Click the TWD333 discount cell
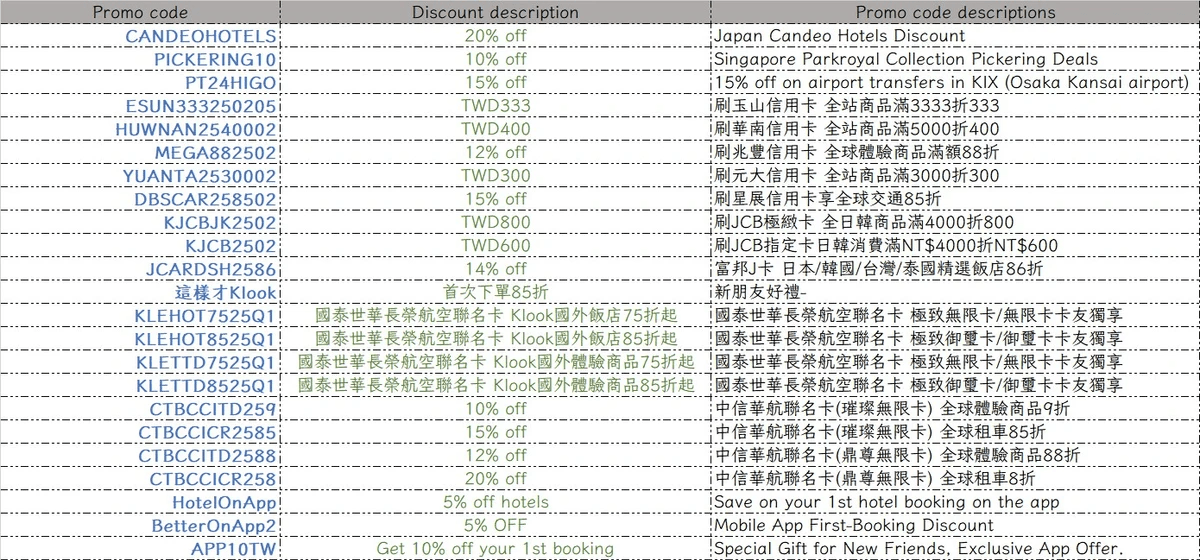Image resolution: width=1200 pixels, height=560 pixels. (x=495, y=106)
